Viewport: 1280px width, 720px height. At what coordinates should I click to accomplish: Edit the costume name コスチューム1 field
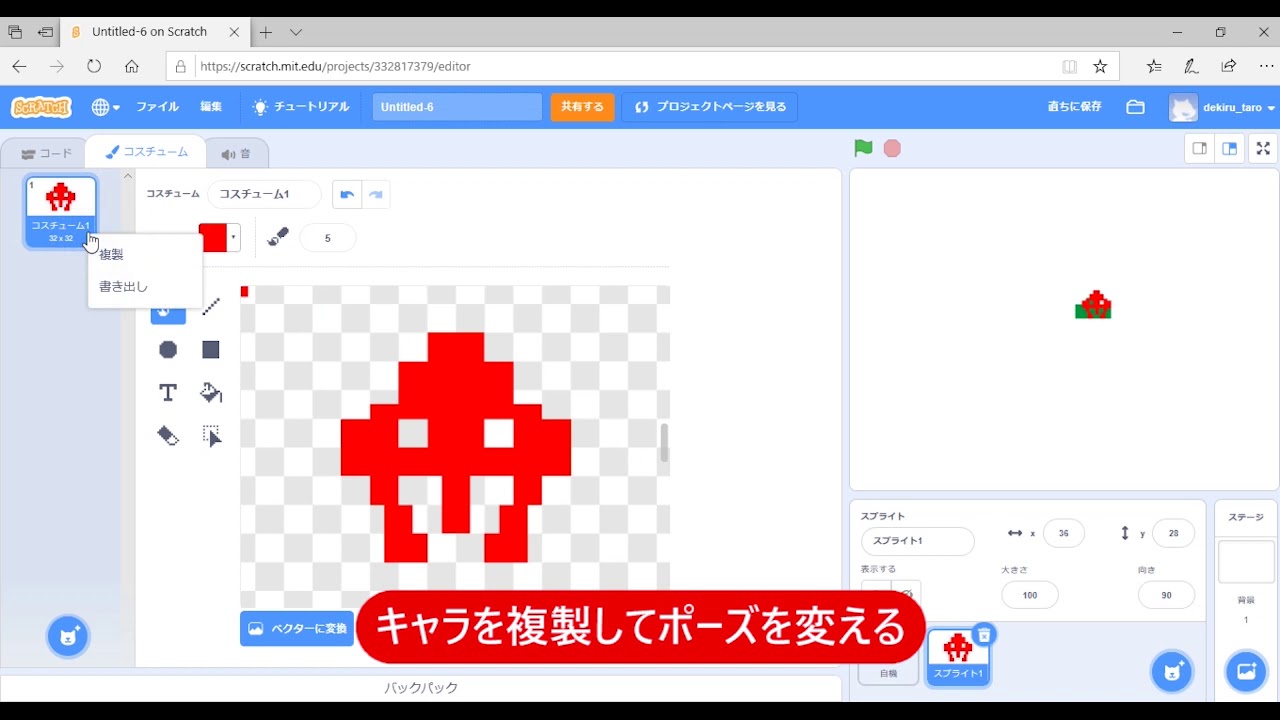tap(265, 194)
